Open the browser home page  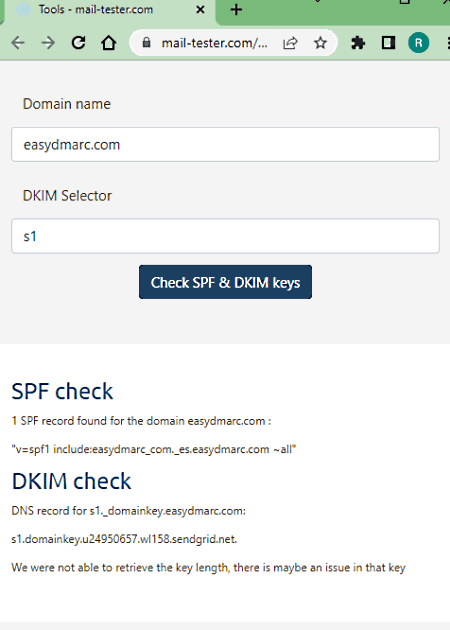point(108,43)
